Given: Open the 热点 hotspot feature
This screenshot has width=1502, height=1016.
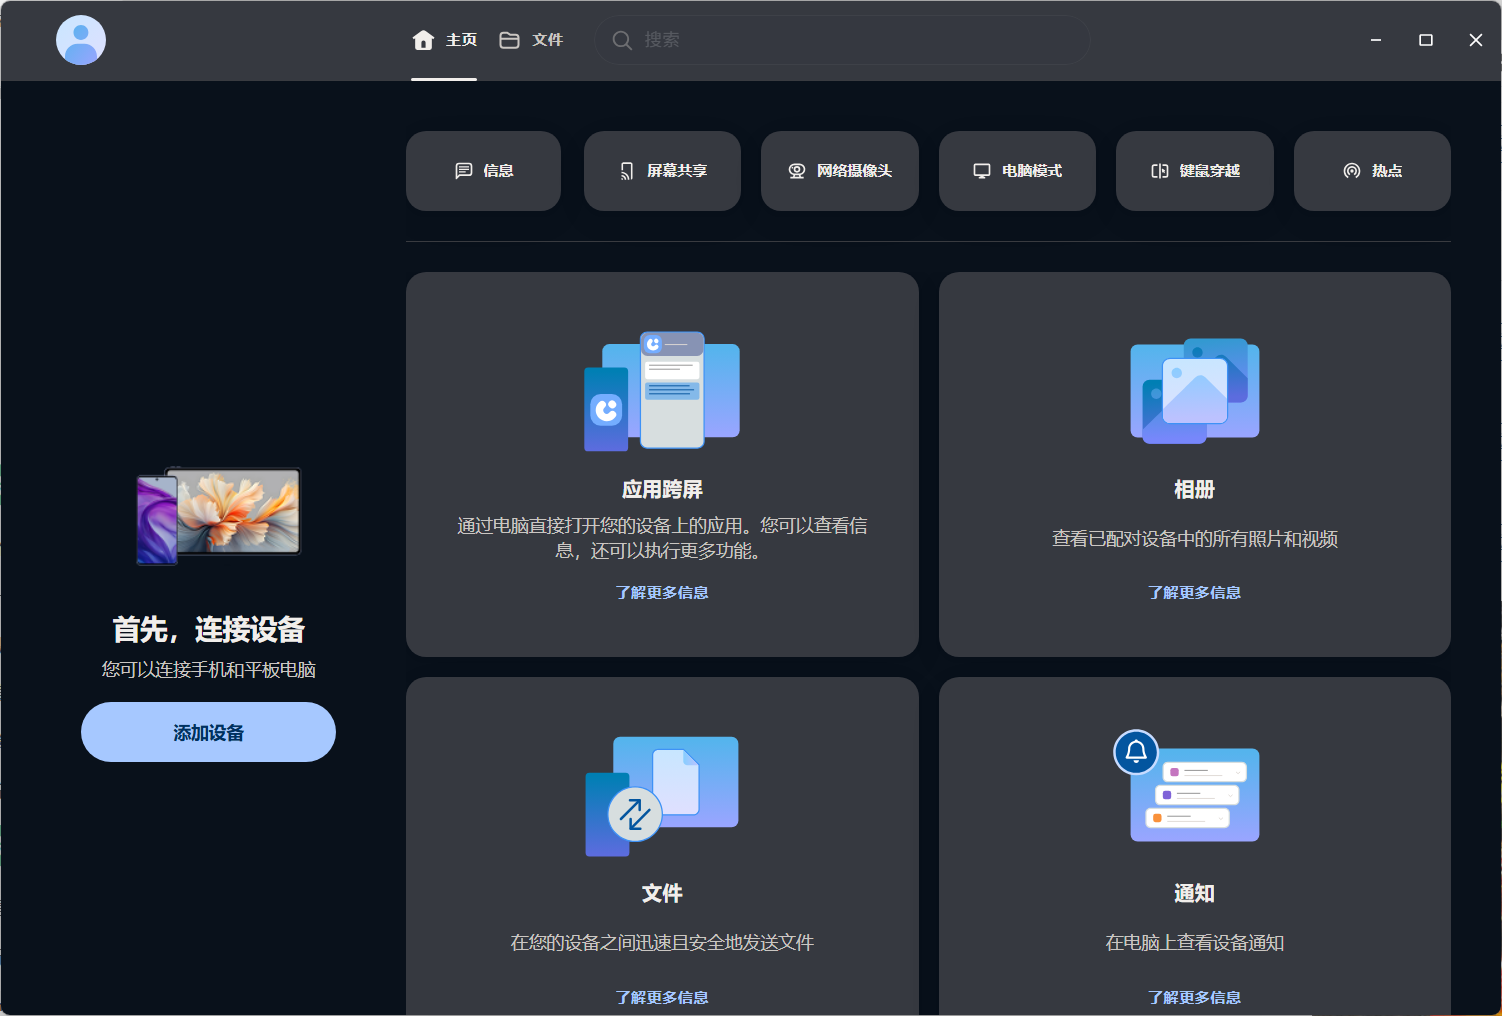Looking at the screenshot, I should point(1372,171).
